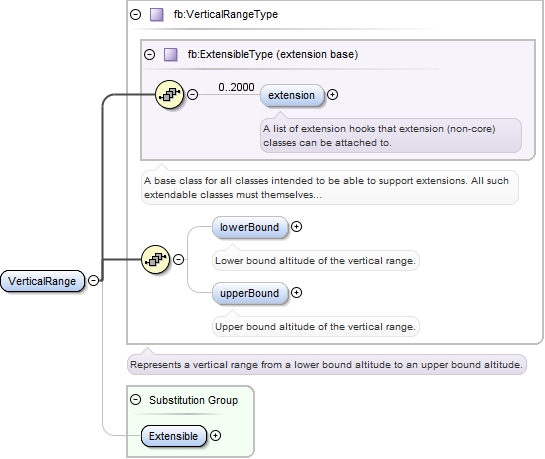Select the VerticalRange element node
Viewport: 545px width, 459px height.
click(x=42, y=281)
